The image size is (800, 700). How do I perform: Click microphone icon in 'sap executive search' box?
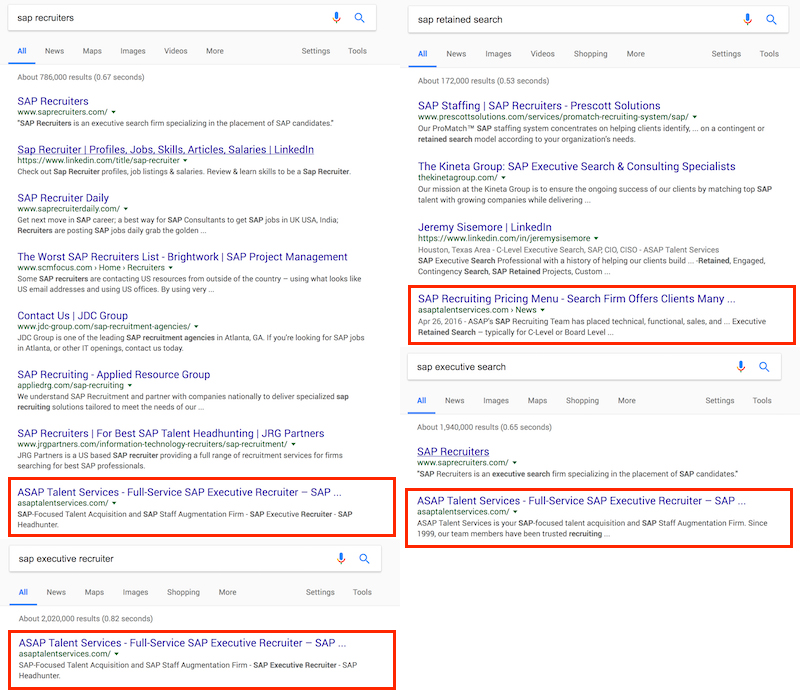pyautogui.click(x=741, y=366)
